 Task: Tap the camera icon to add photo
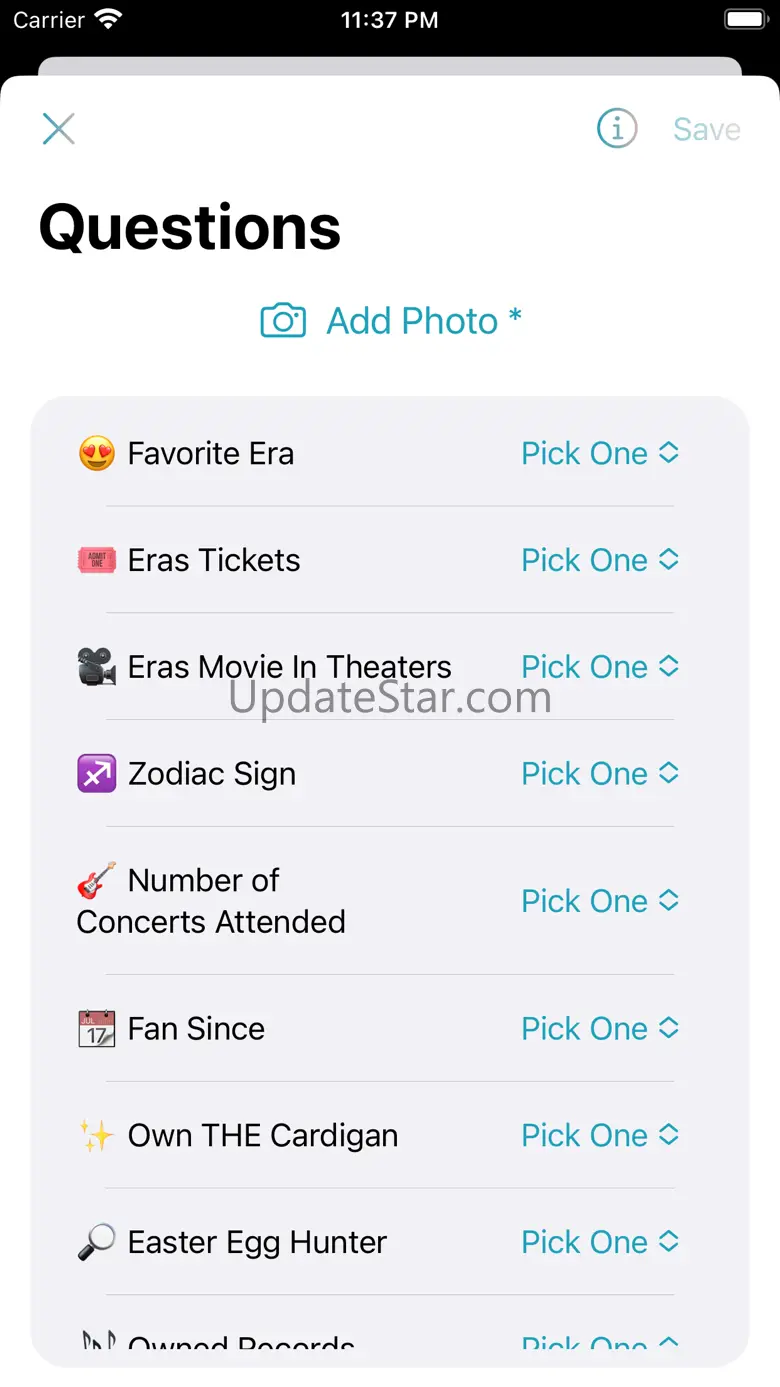[x=283, y=321]
